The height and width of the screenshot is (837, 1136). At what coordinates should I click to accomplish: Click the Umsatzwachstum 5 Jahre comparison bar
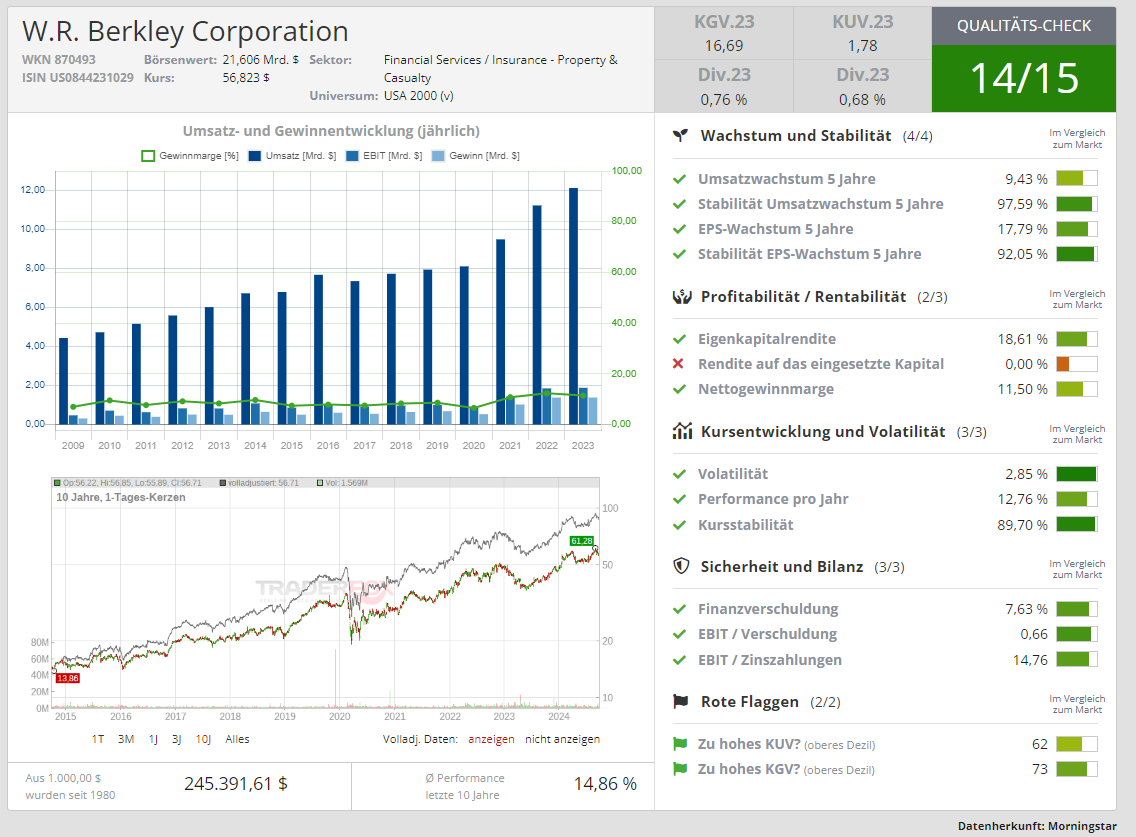click(1076, 179)
